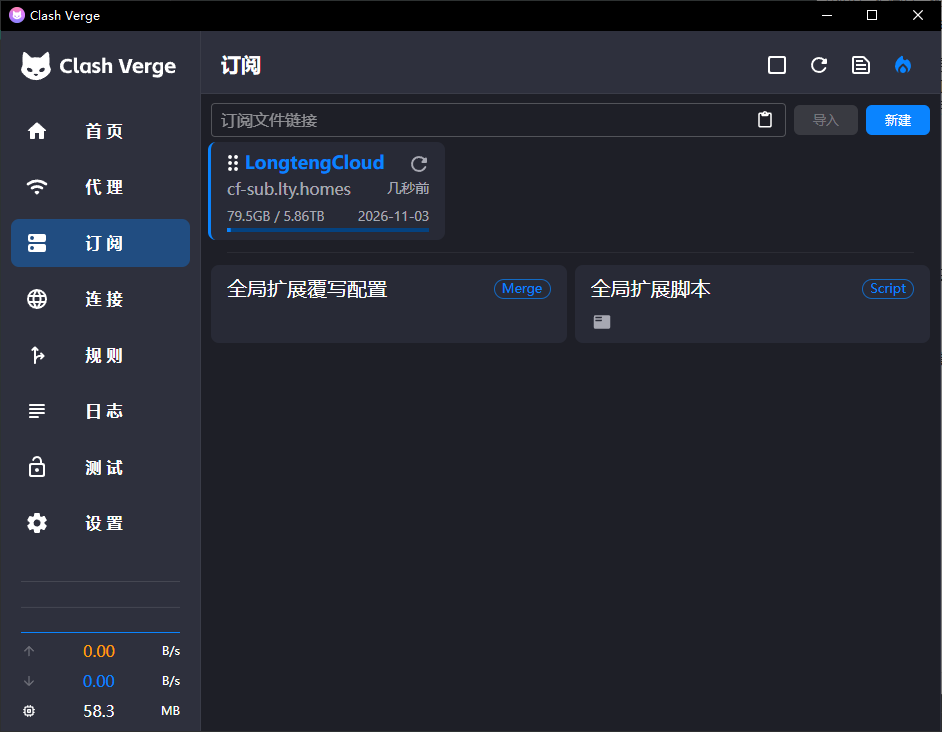Click the Clash Verge title bar icon

pos(17,15)
